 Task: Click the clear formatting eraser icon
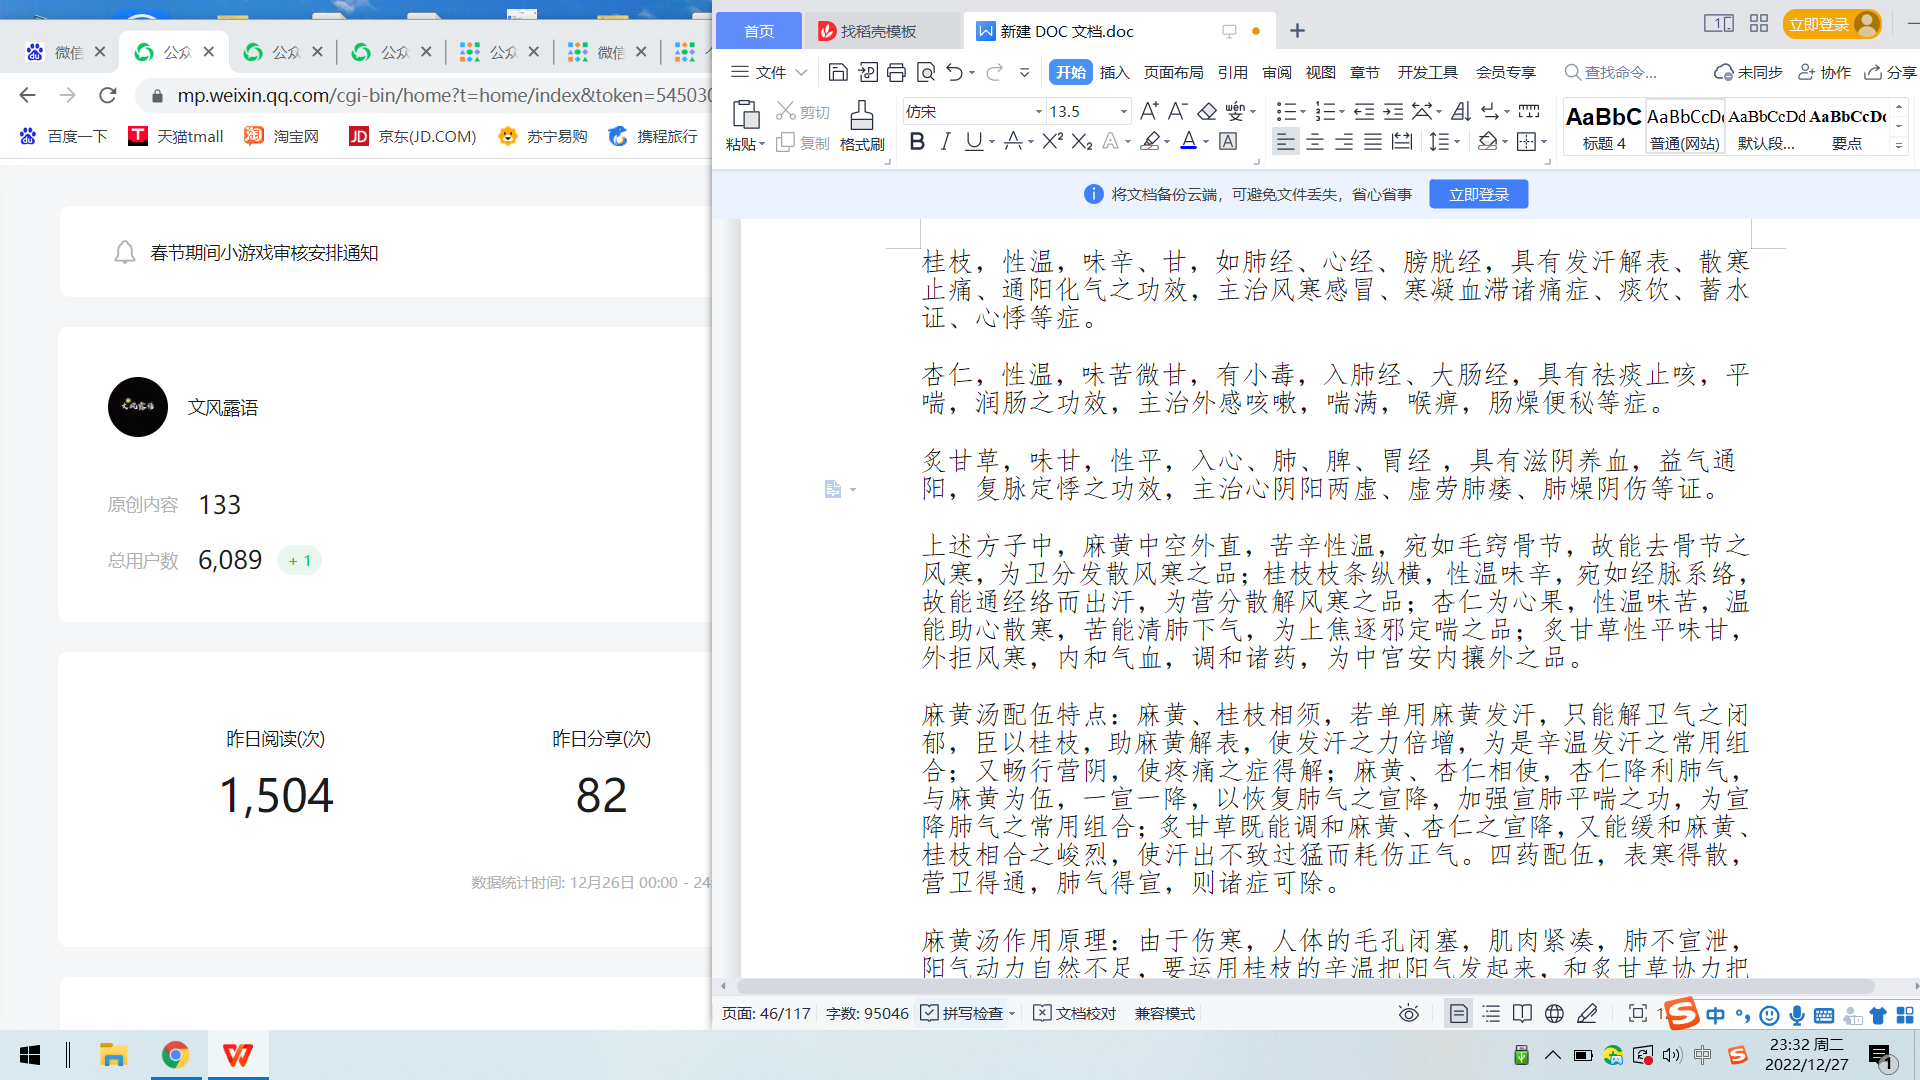coord(1207,111)
